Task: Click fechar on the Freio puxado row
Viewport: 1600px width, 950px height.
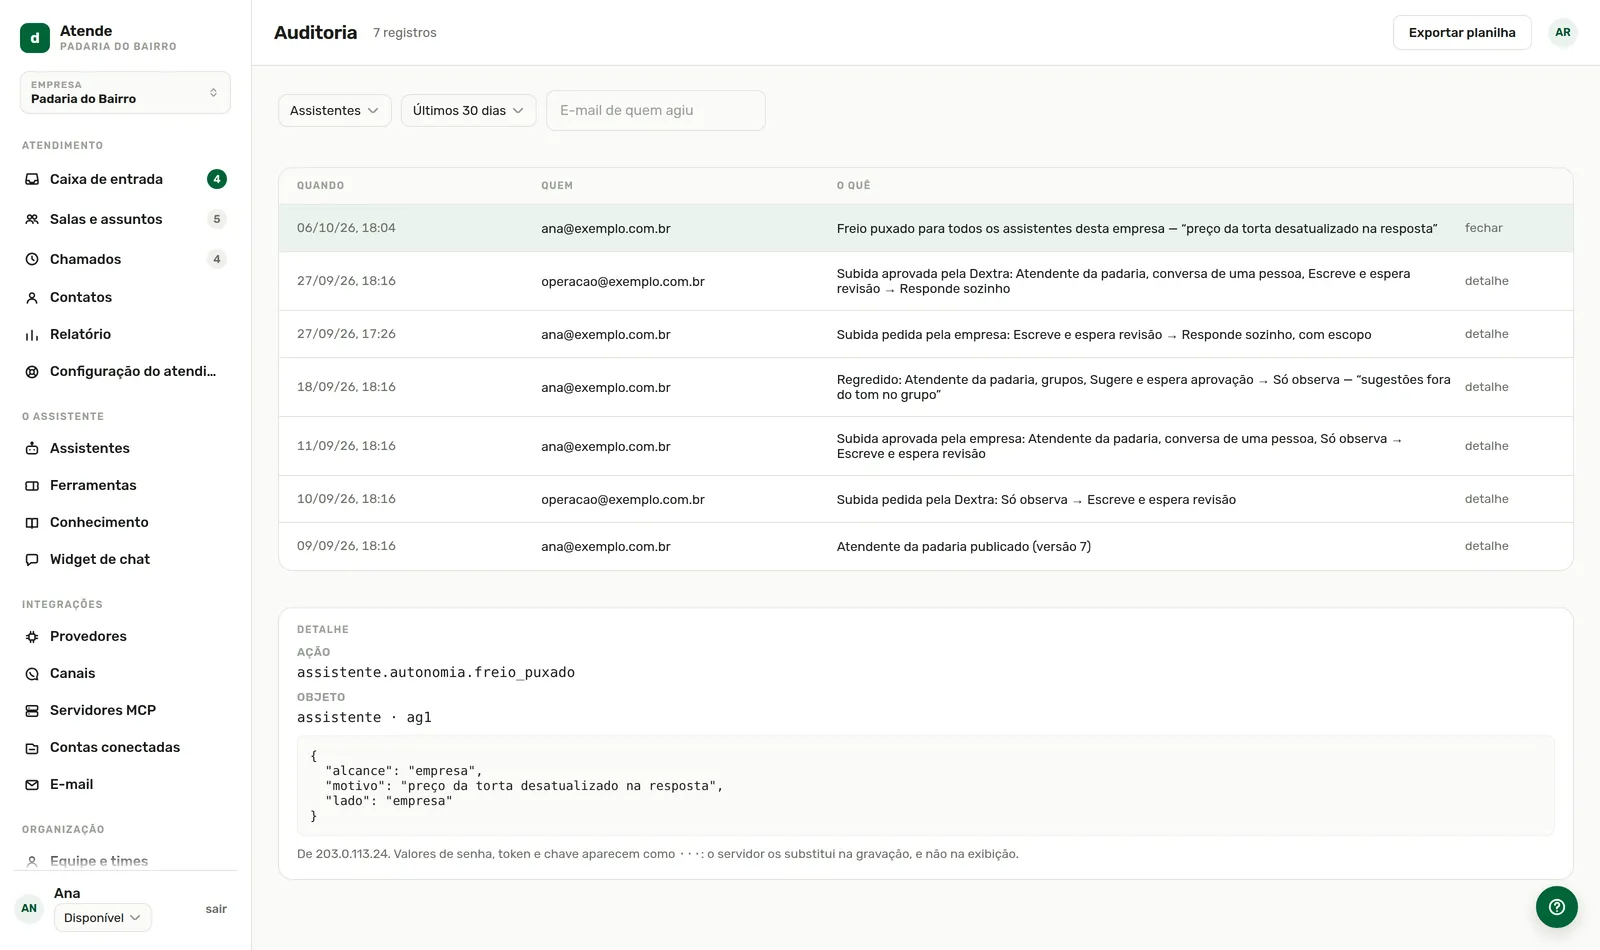Action: coord(1483,228)
